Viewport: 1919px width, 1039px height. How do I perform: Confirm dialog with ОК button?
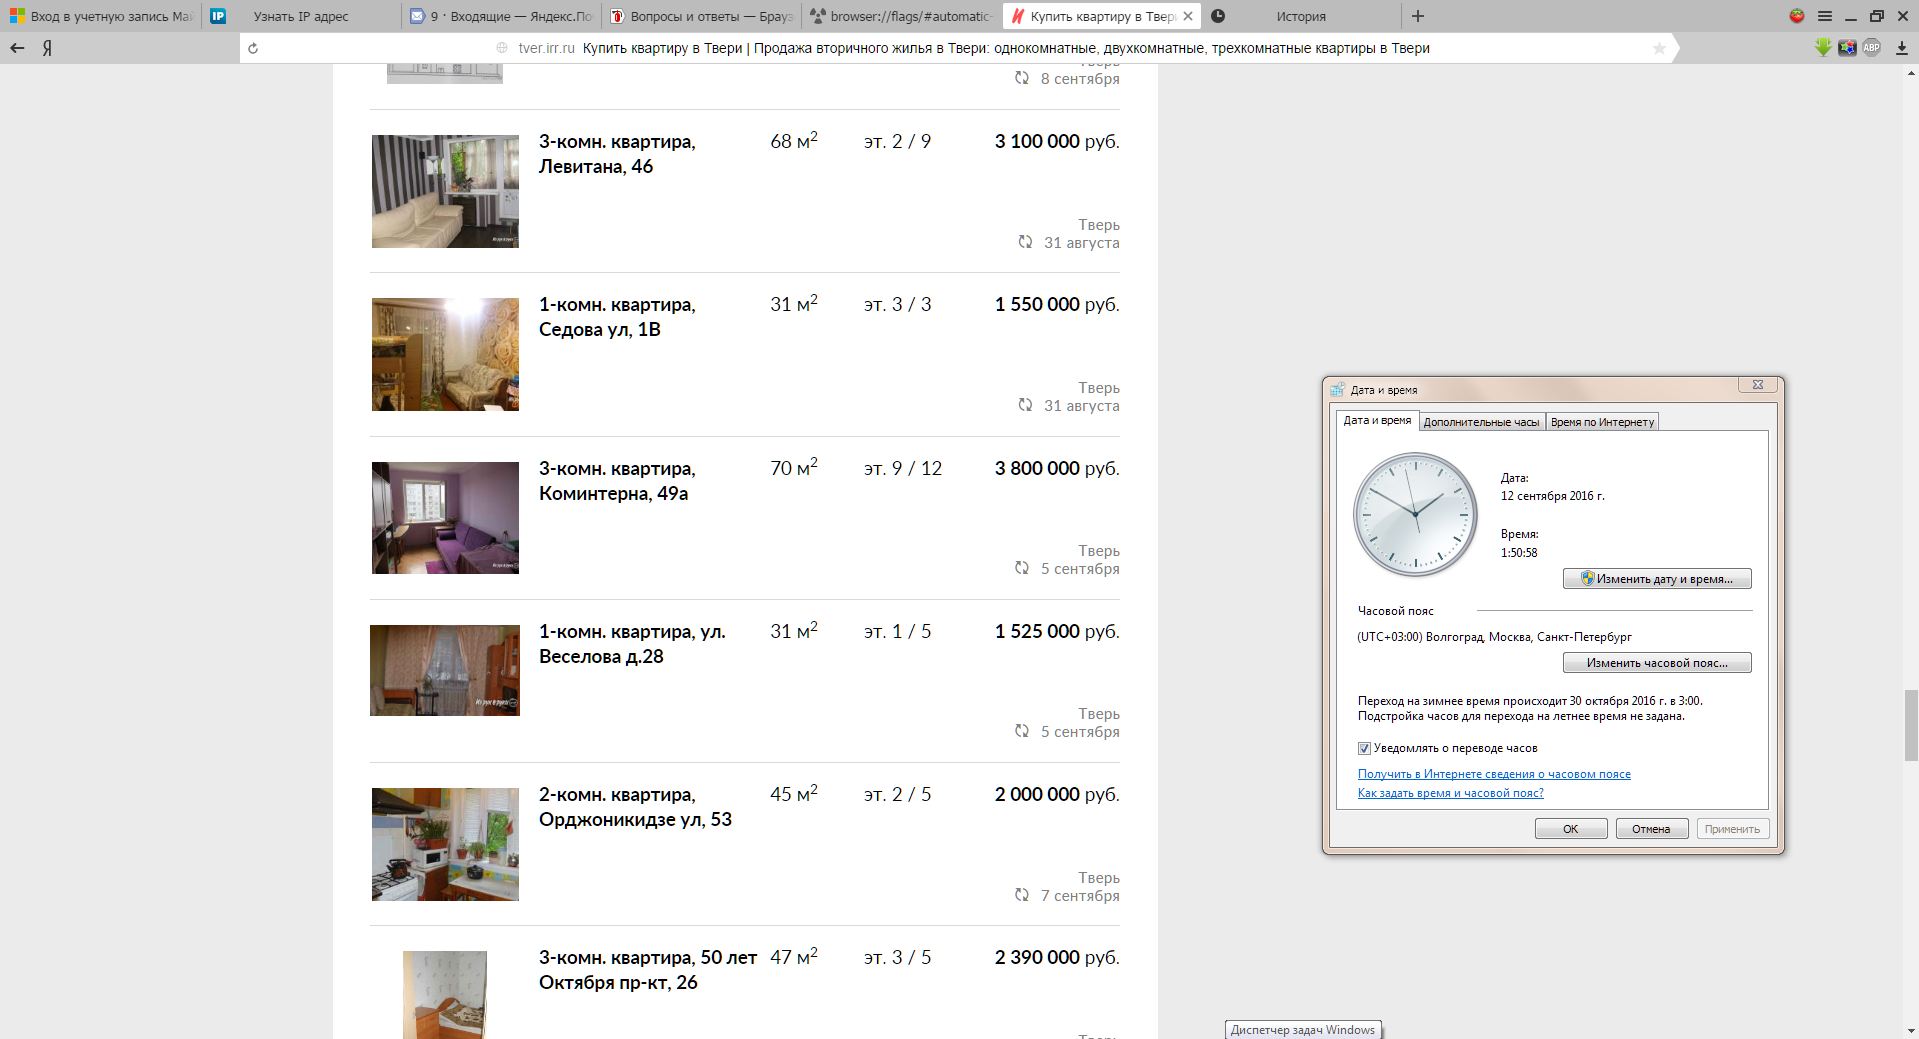click(1571, 829)
